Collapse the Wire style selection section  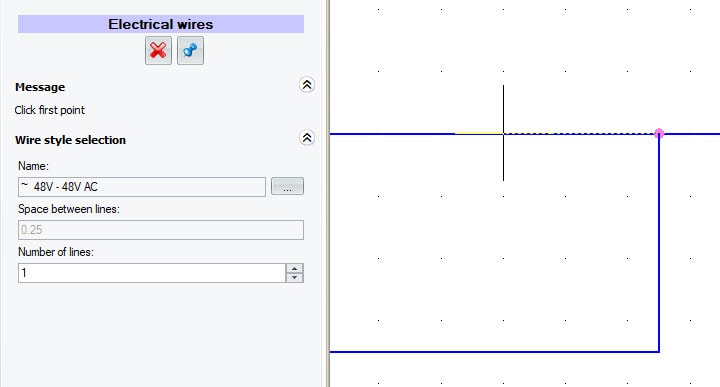point(307,138)
